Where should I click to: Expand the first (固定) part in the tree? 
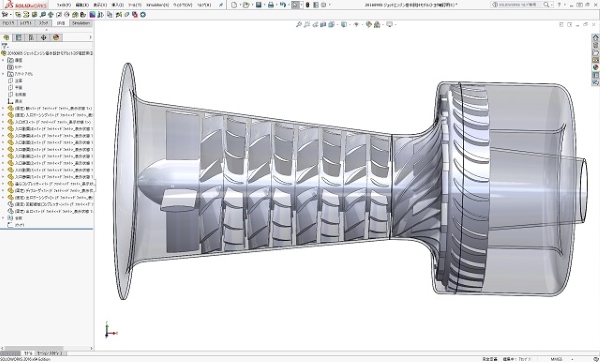pyautogui.click(x=3, y=108)
